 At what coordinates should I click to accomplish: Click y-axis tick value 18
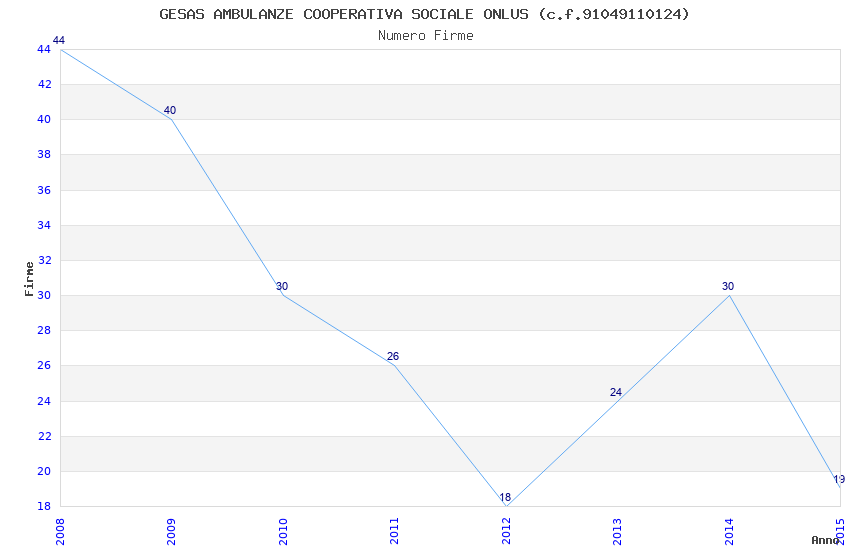[44, 506]
